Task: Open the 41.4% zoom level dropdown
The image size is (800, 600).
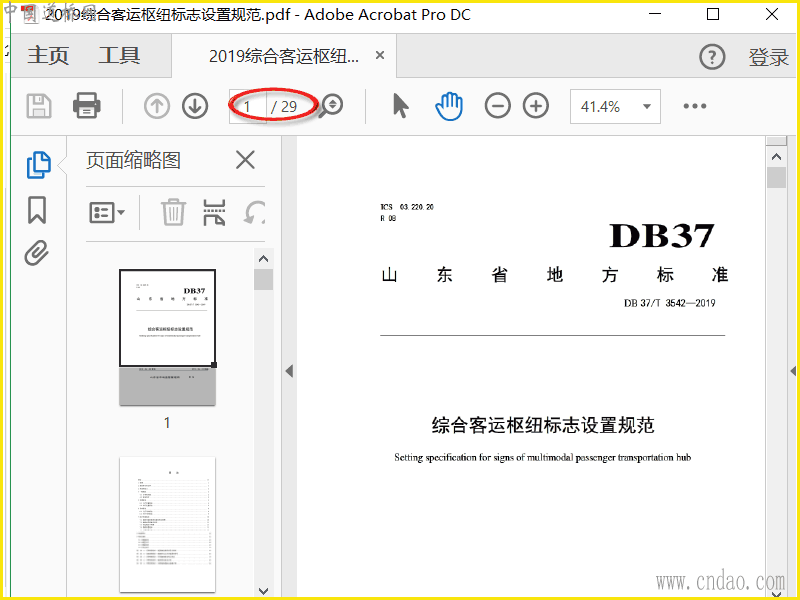Action: (x=615, y=106)
